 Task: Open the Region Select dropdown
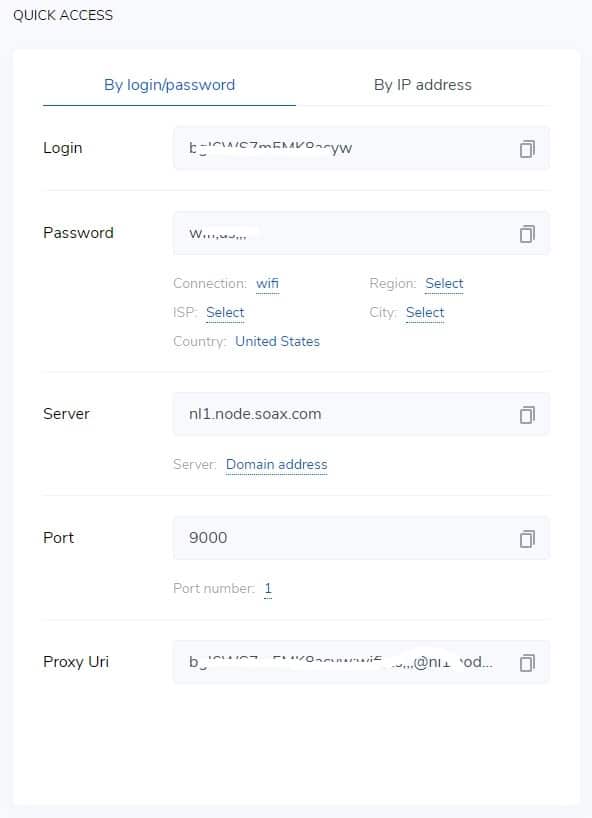tap(444, 284)
